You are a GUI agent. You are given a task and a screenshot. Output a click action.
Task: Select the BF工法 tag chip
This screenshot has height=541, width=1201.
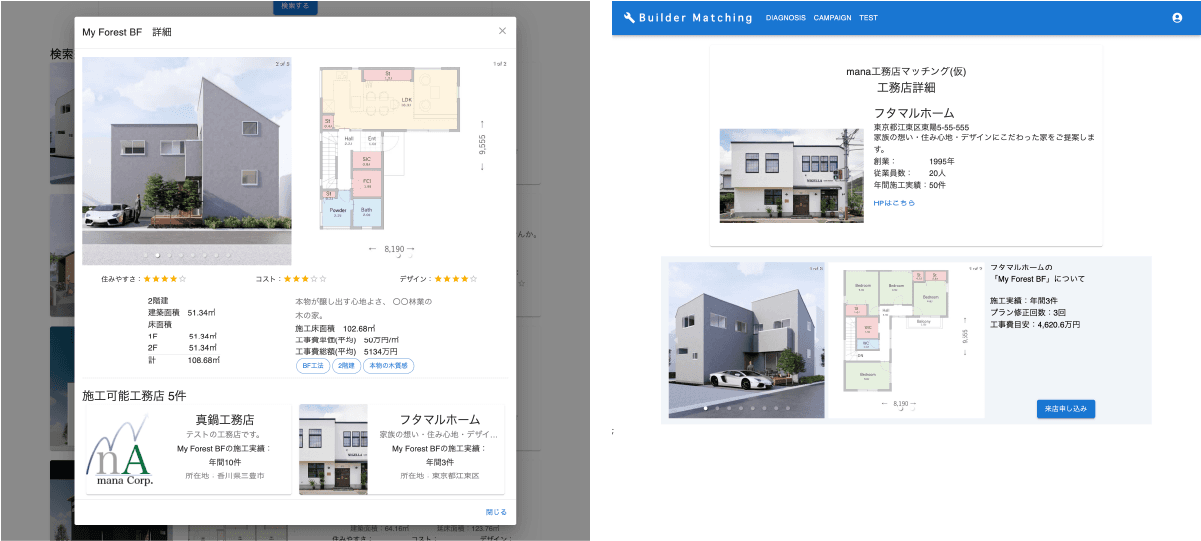click(x=313, y=366)
